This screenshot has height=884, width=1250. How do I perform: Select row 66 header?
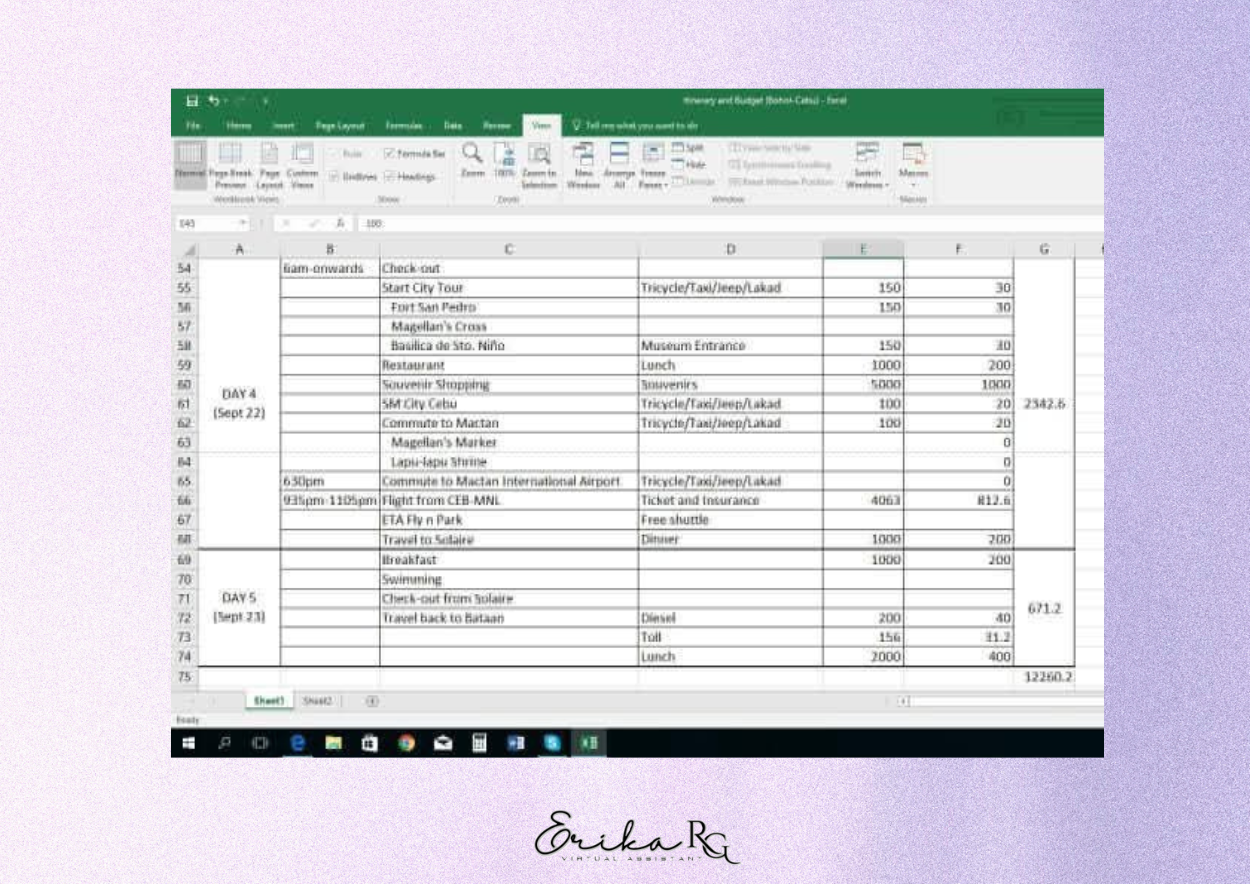[x=184, y=501]
